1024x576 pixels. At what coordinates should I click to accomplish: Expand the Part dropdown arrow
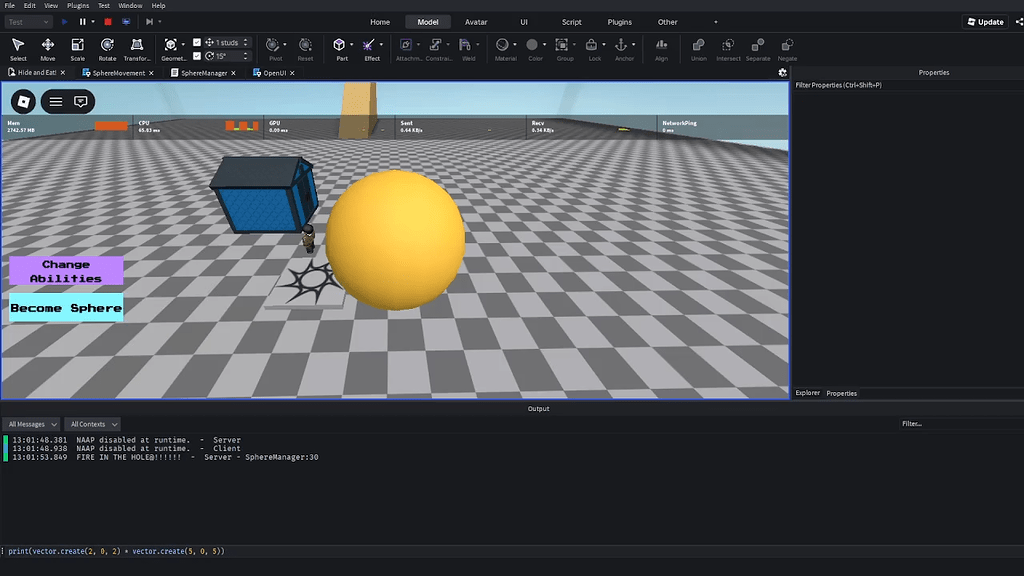(x=351, y=44)
